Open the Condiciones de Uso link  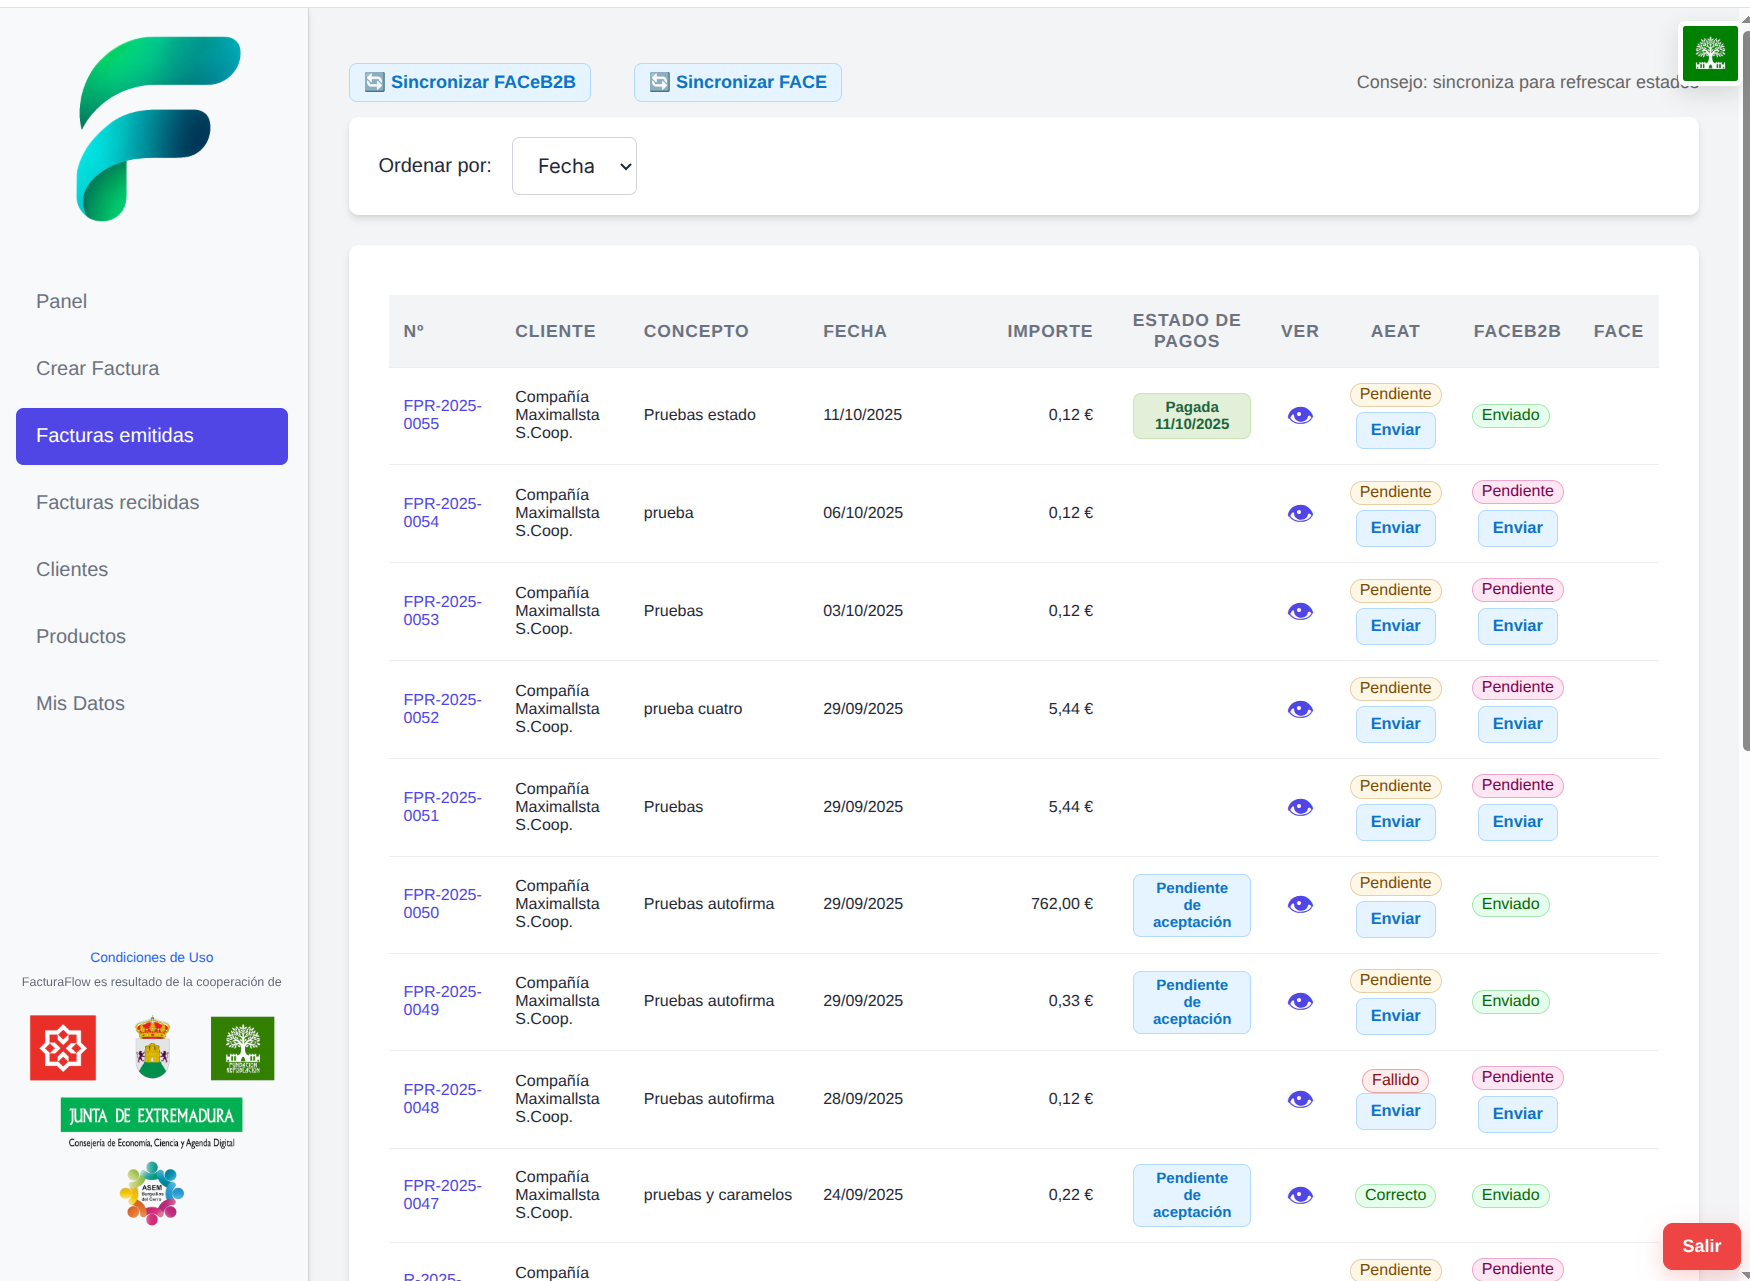152,958
